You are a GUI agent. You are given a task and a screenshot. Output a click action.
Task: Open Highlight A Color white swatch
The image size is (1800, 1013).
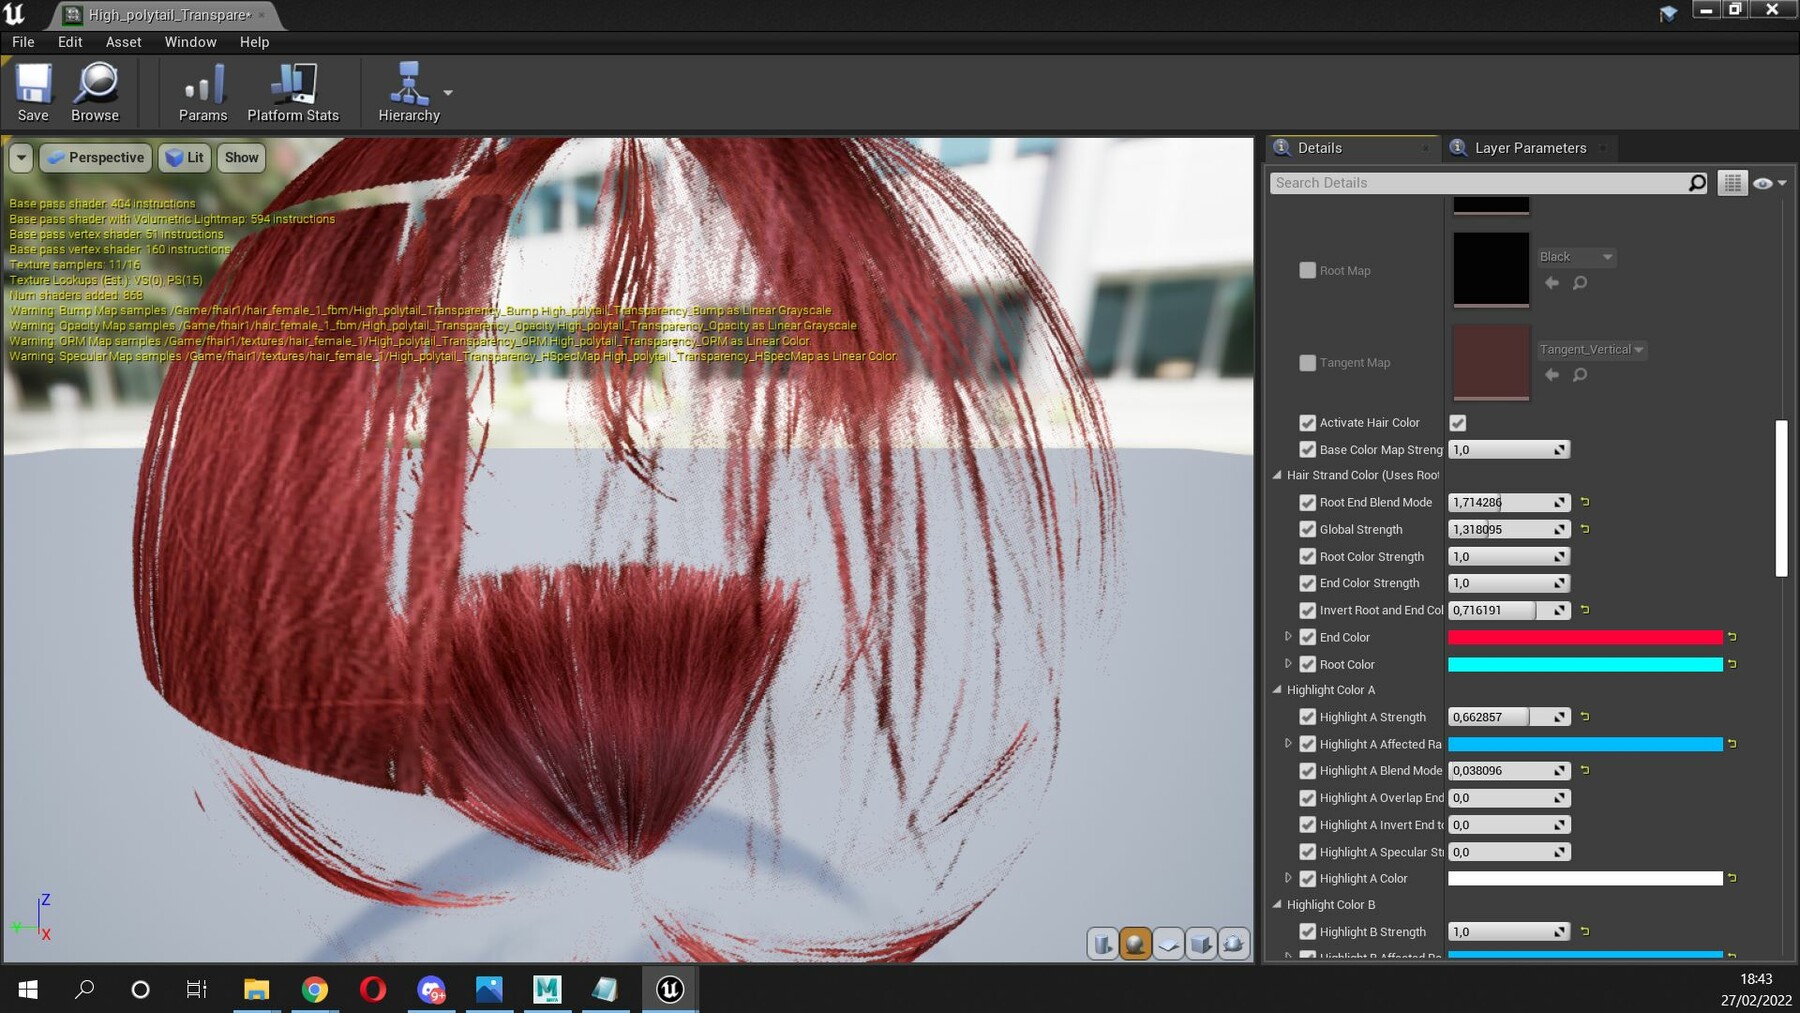pos(1585,878)
